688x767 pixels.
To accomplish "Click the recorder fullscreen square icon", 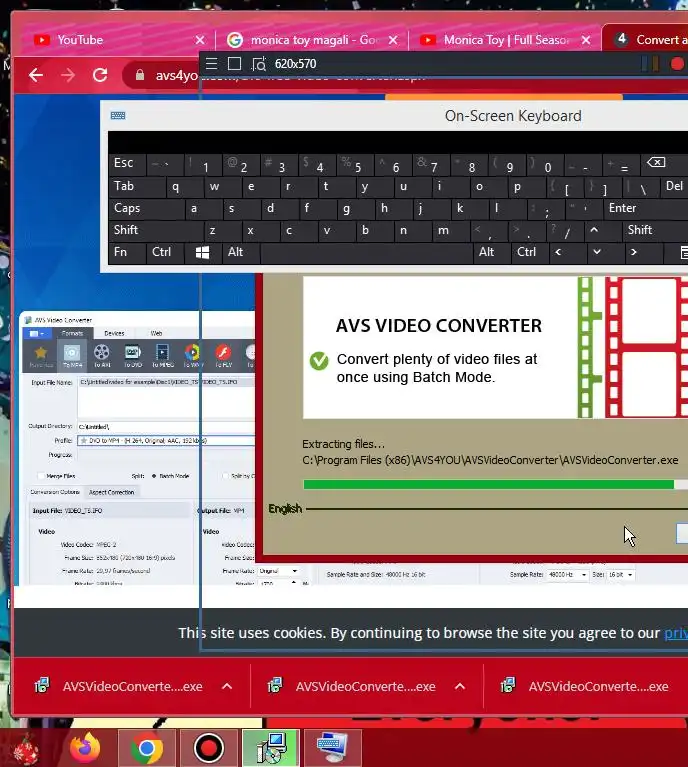I will click(x=234, y=64).
